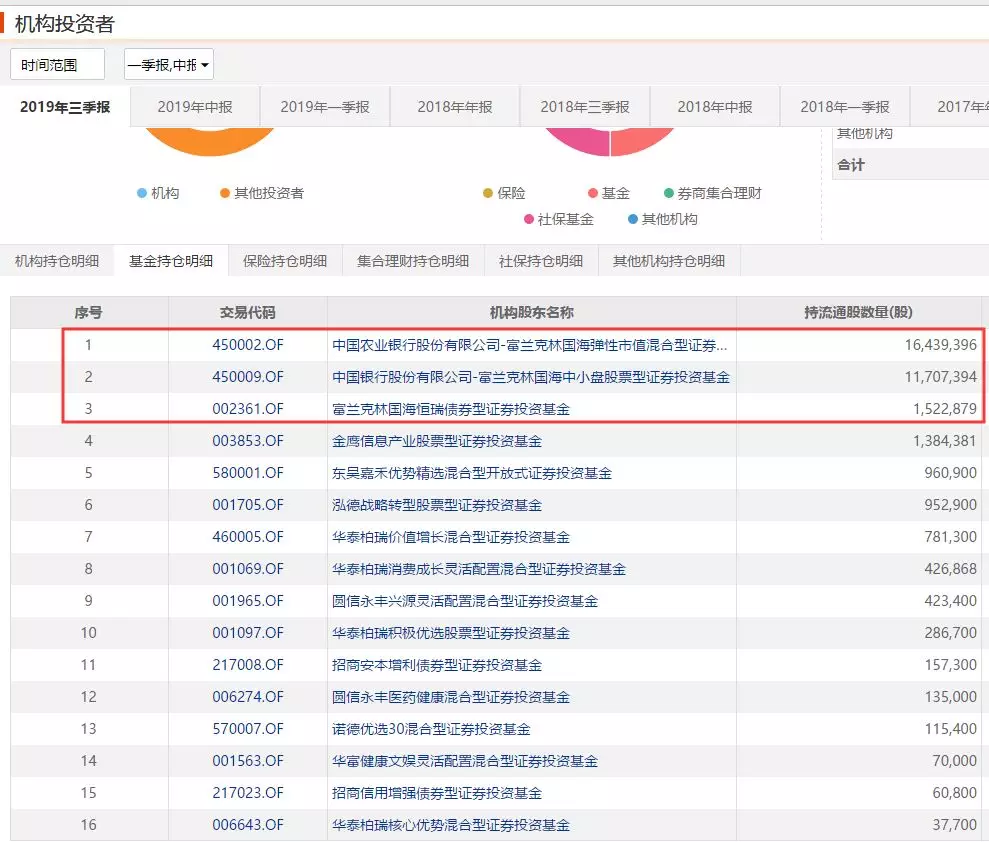The height and width of the screenshot is (842, 989).
Task: Sort by 持流通股数量(股) column header
Action: [x=859, y=312]
